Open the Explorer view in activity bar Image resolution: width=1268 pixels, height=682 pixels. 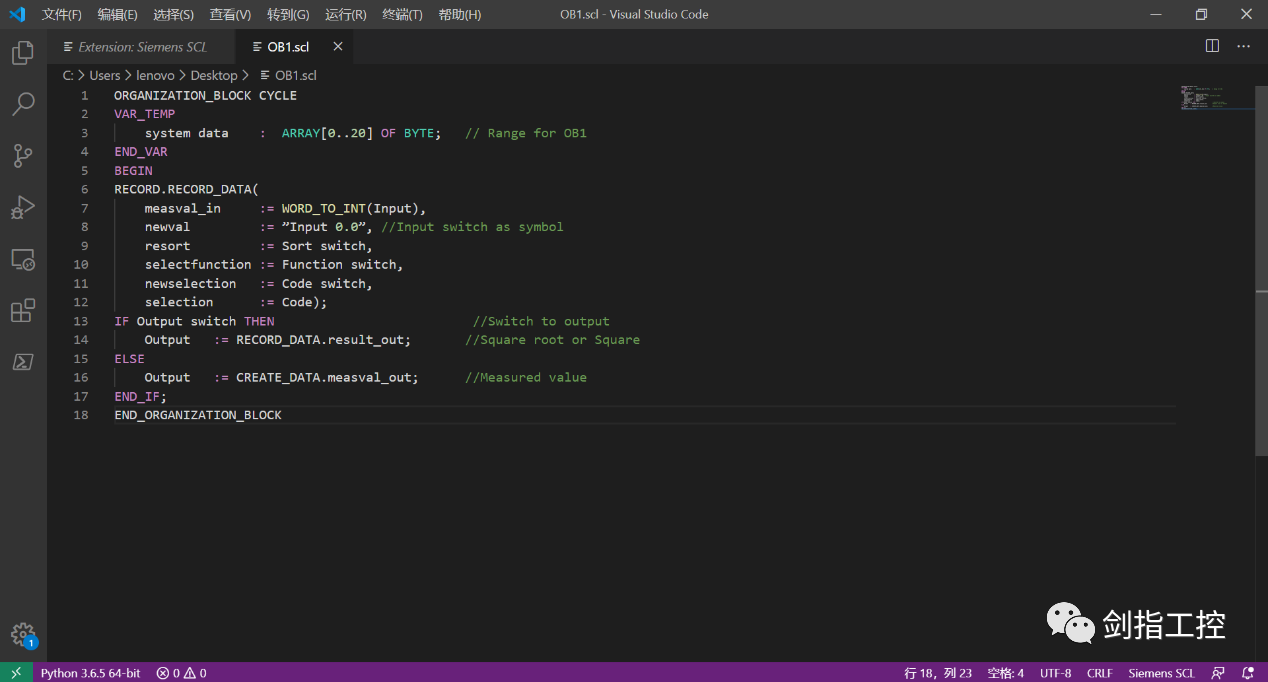[22, 53]
